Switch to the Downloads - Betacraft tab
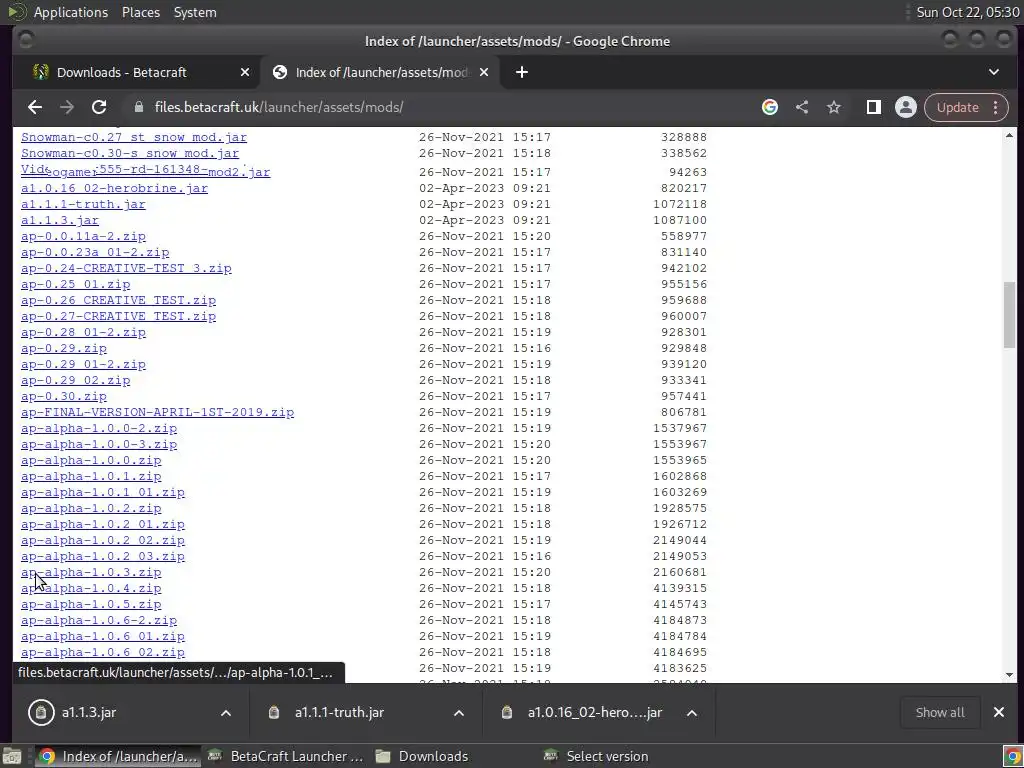This screenshot has width=1024, height=768. tap(135, 72)
